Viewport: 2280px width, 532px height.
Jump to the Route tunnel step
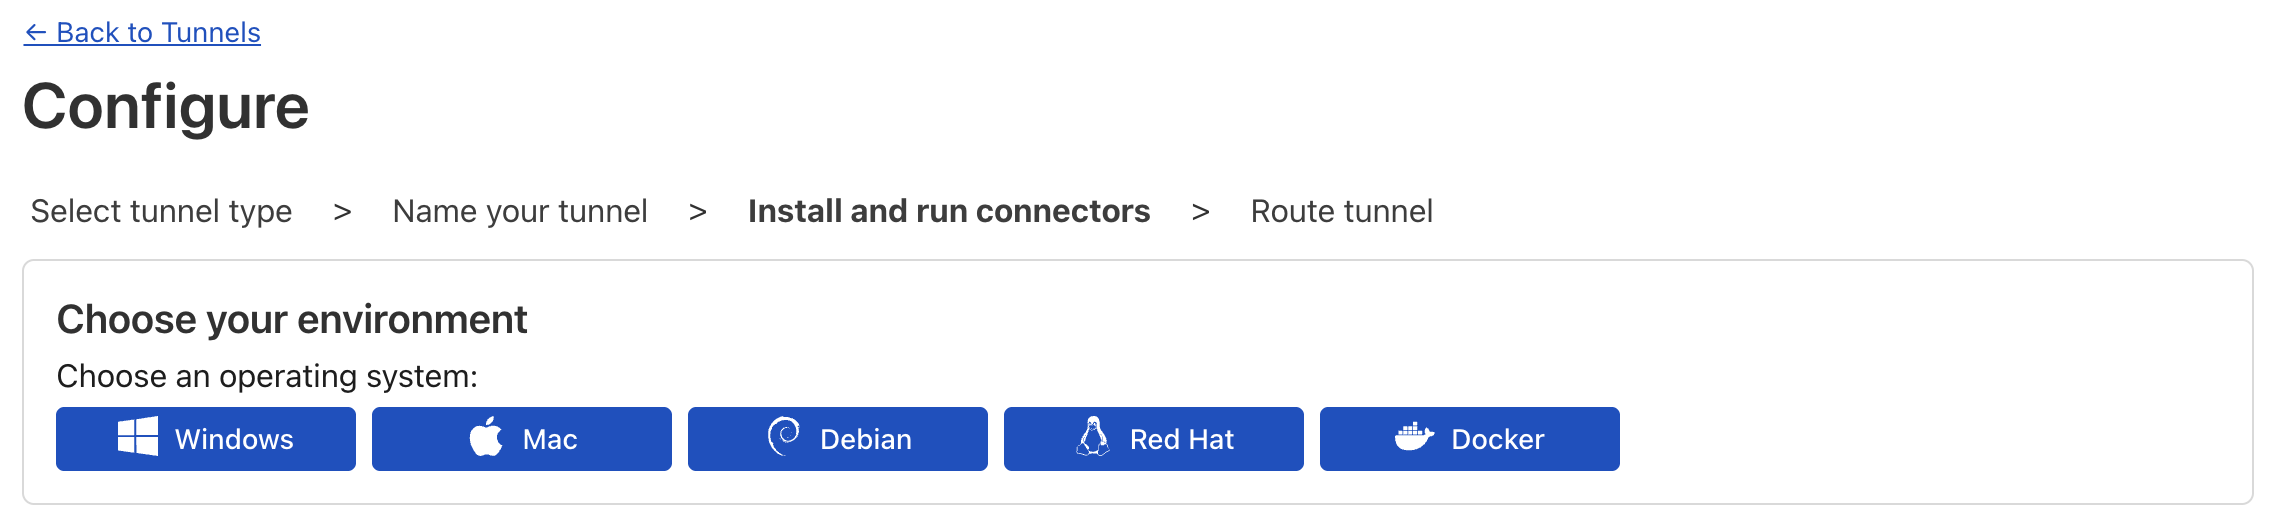point(1341,211)
